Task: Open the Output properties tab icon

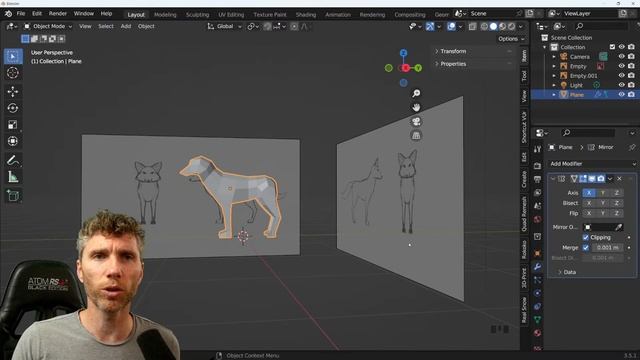Action: point(538,179)
